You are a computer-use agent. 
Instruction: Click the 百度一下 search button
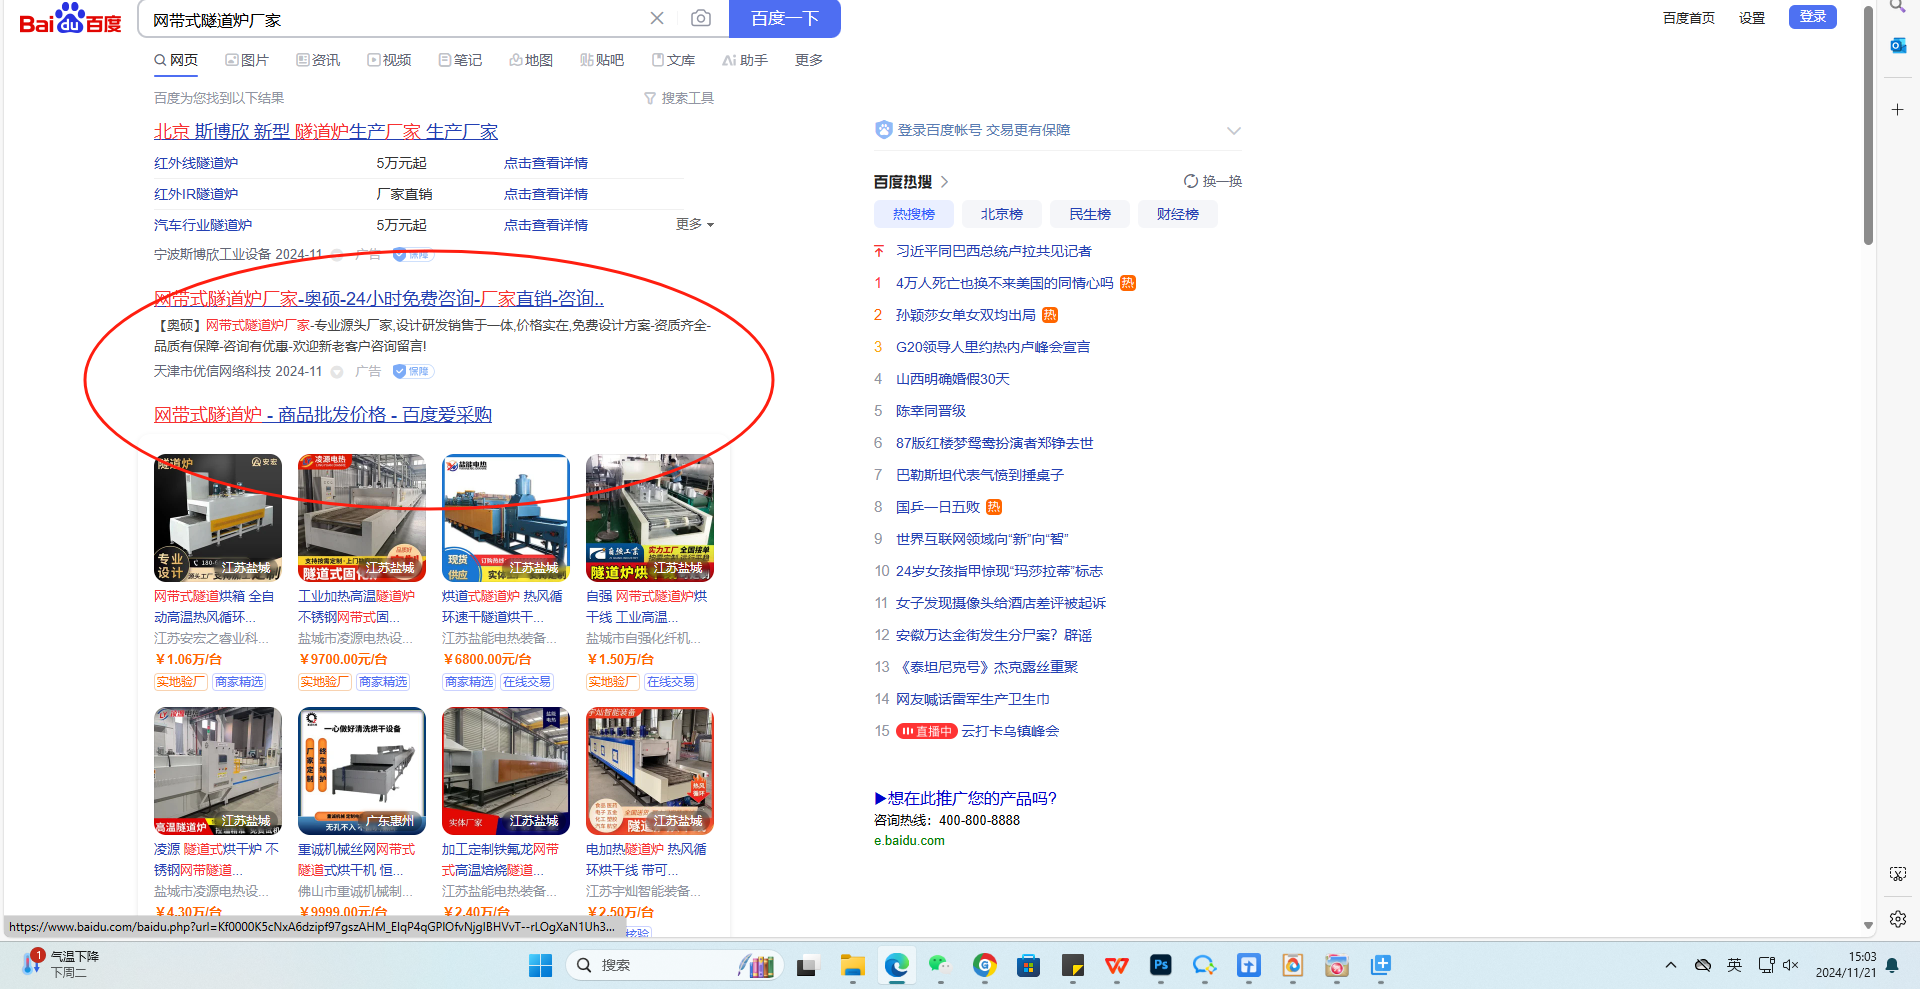pyautogui.click(x=785, y=18)
